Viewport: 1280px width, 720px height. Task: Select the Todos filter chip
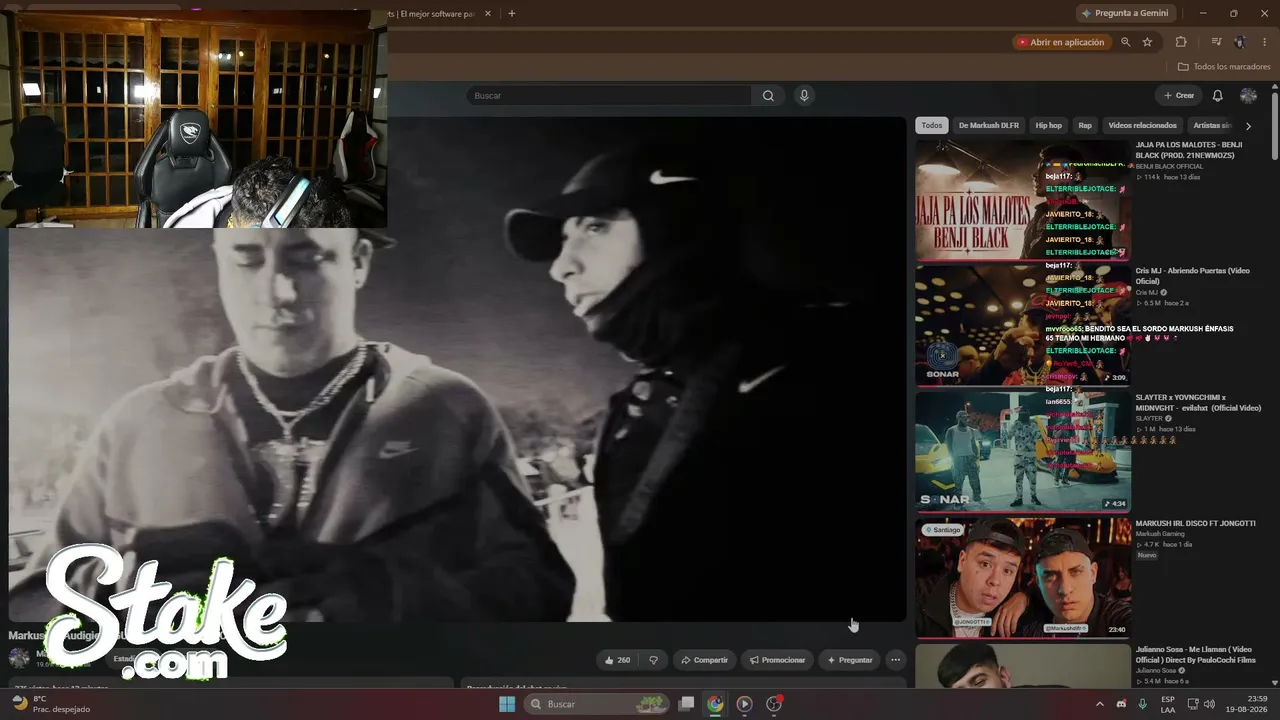932,126
